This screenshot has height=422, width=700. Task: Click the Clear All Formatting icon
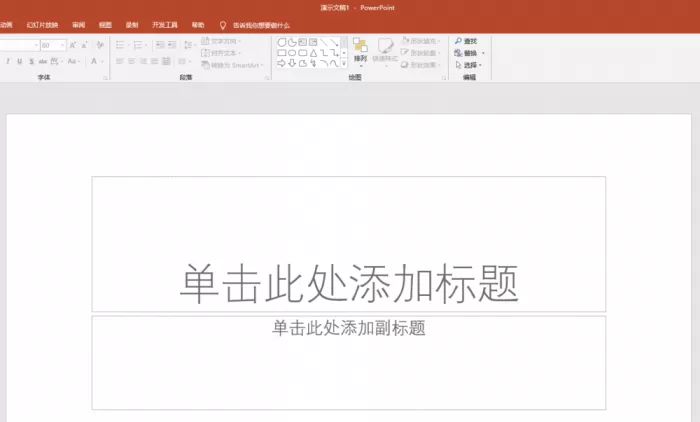point(100,45)
